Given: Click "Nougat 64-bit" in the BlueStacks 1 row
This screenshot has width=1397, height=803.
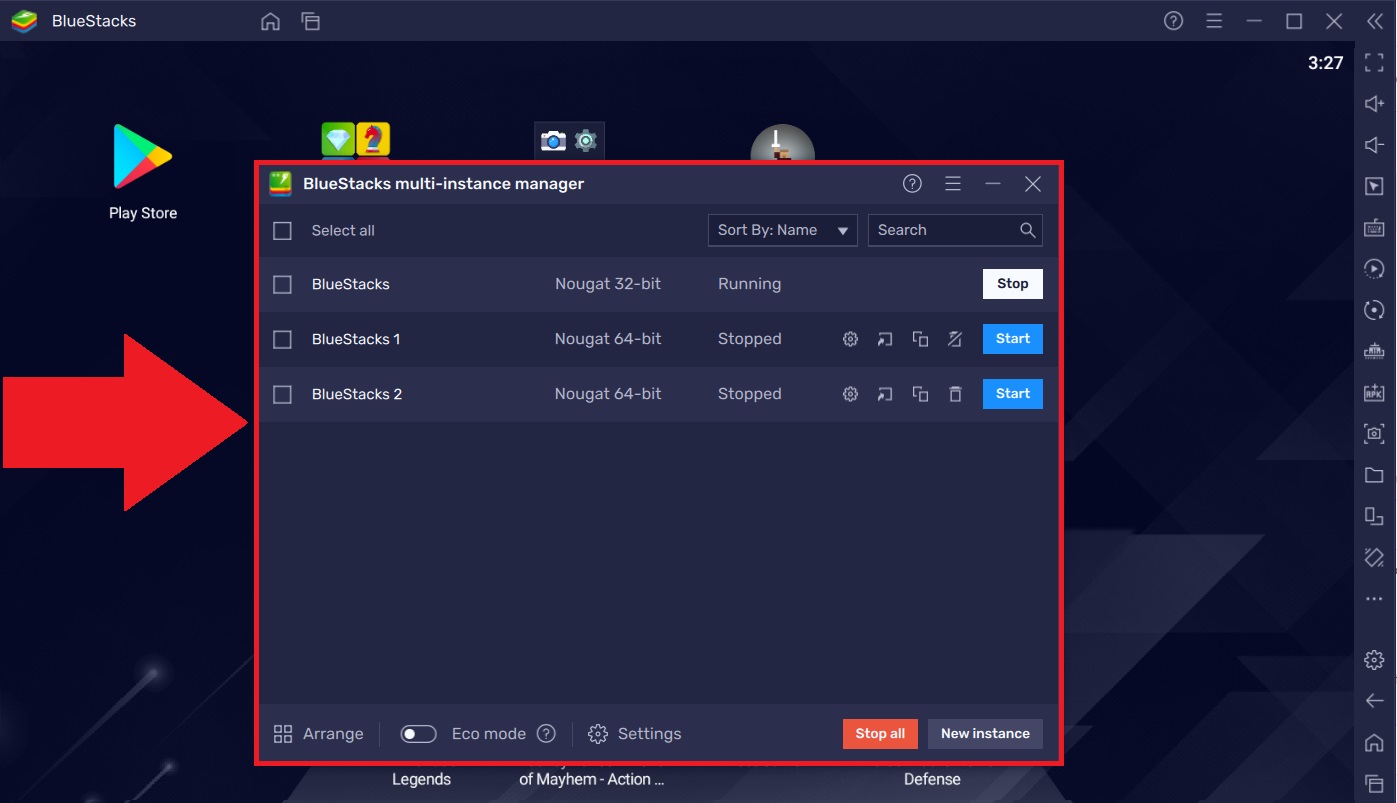Looking at the screenshot, I should 608,339.
